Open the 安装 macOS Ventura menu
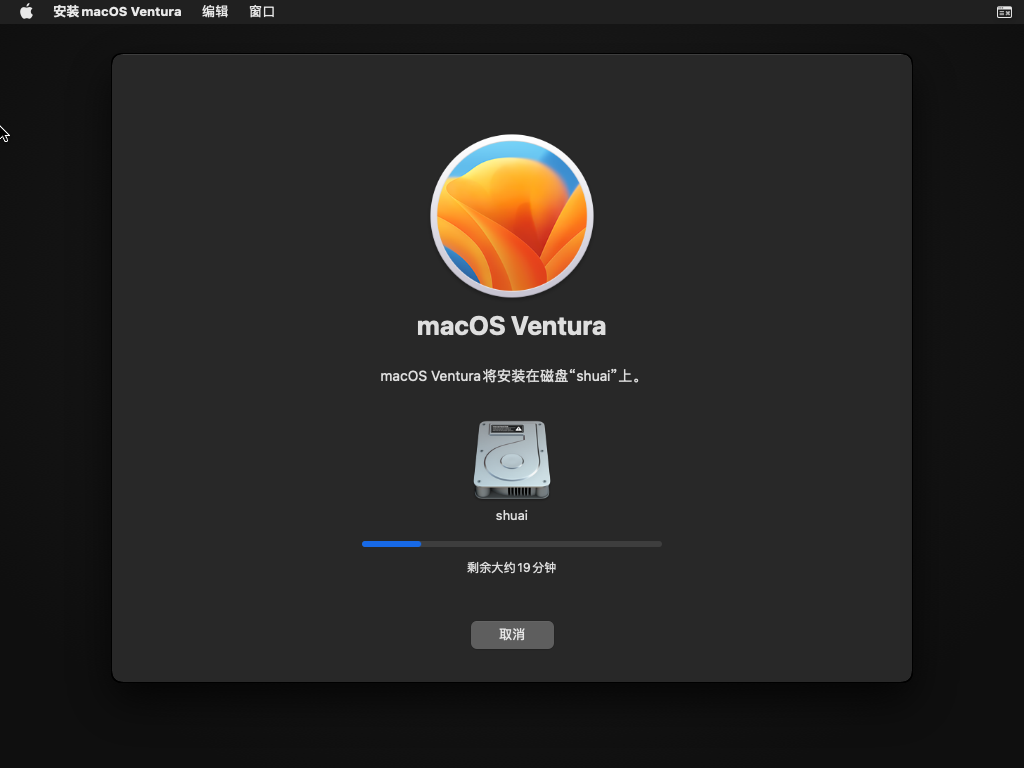The height and width of the screenshot is (768, 1024). click(117, 12)
